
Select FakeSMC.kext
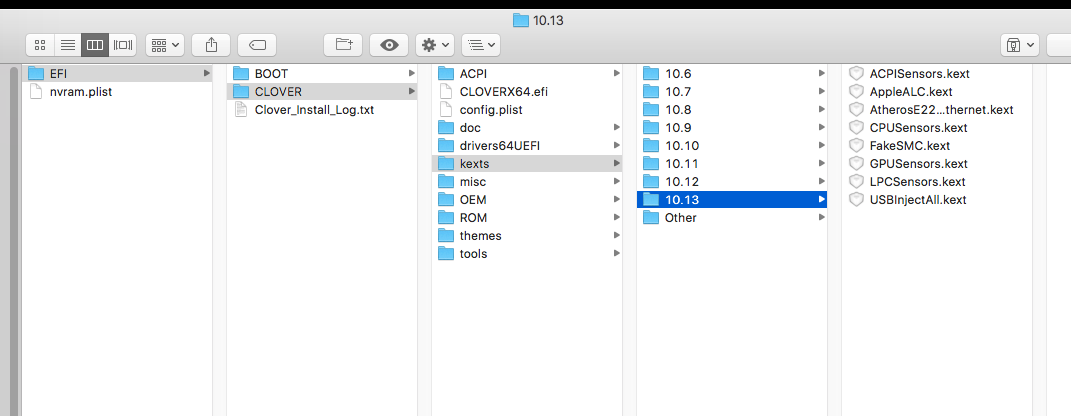[936, 145]
